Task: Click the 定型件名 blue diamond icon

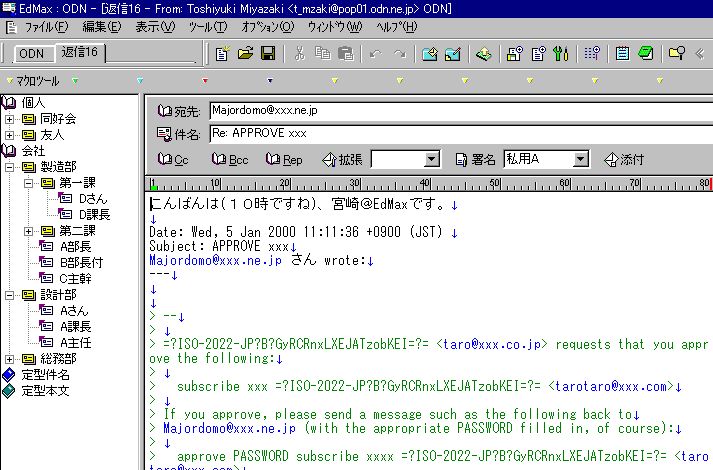Action: coord(9,375)
